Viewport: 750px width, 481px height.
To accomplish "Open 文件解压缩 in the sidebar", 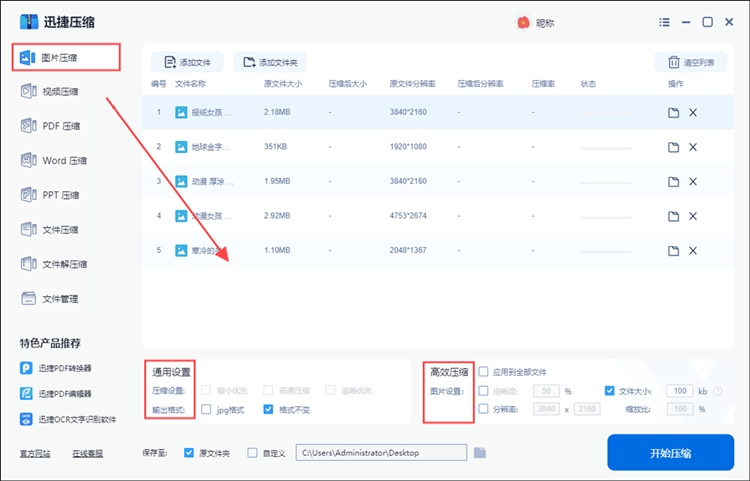I will point(66,264).
